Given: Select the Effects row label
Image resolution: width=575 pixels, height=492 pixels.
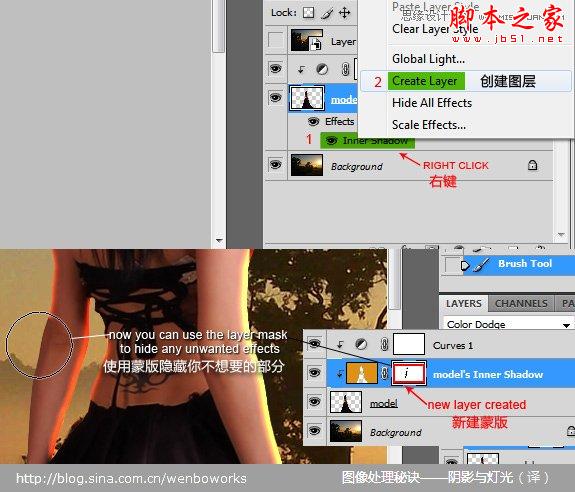Looking at the screenshot, I should tap(340, 121).
